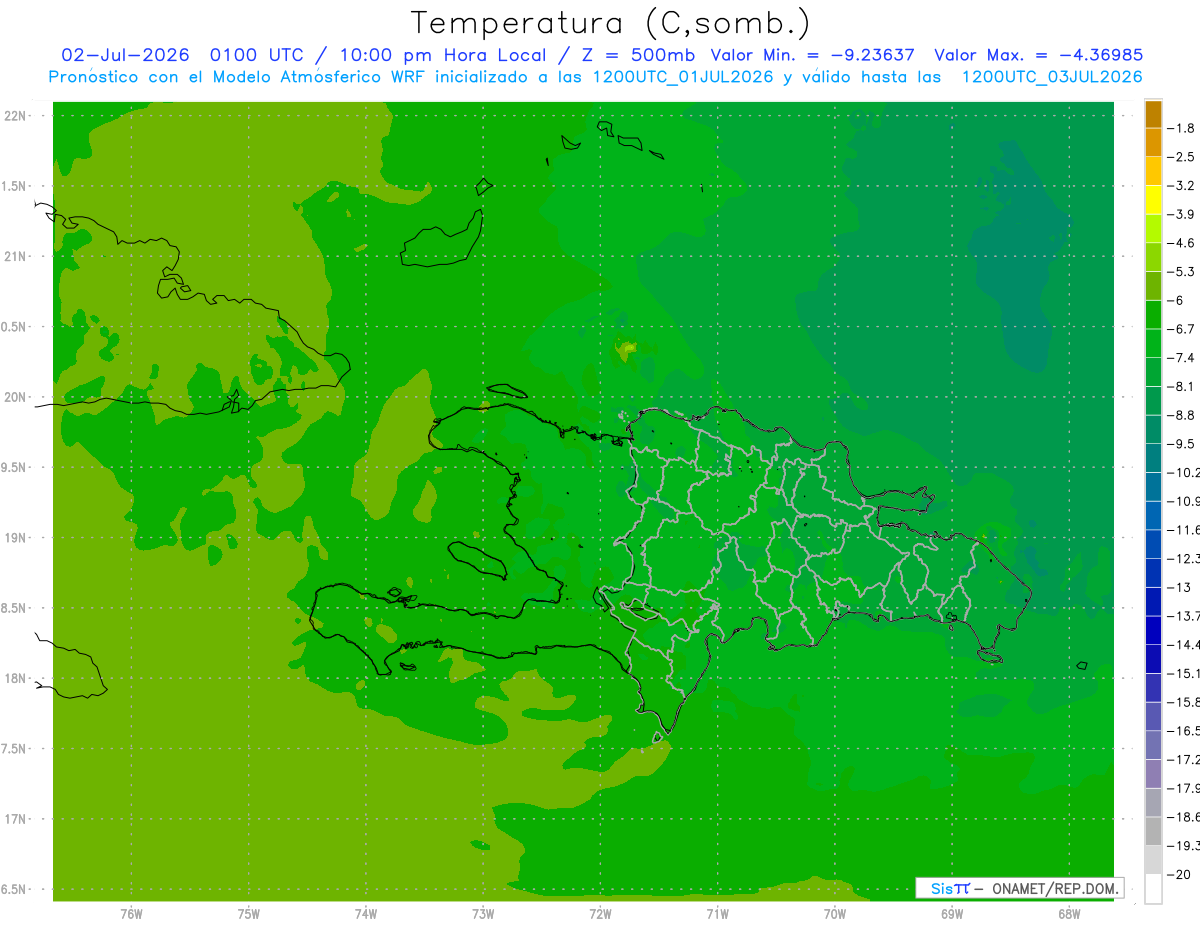Click the "75W" longitude axis label
The height and width of the screenshot is (927, 1200).
pos(248,913)
